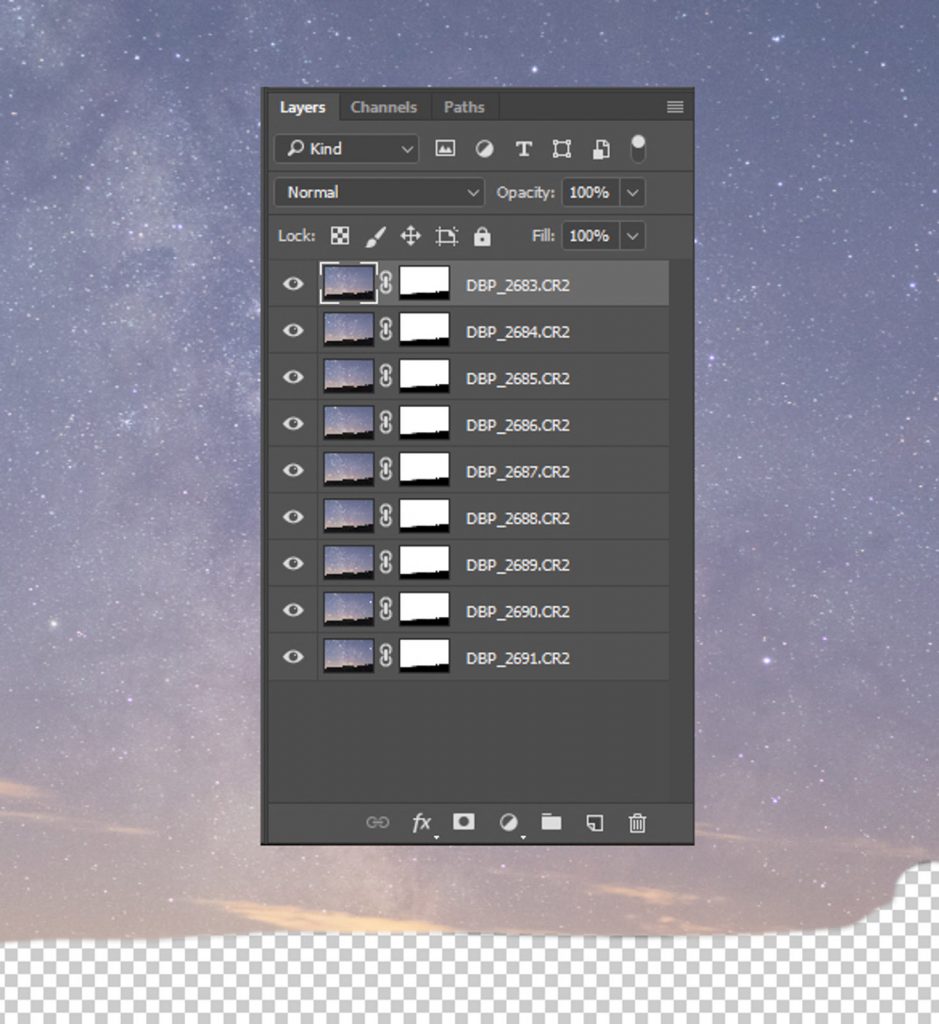Filter layers by smart objects
The image size is (939, 1024).
(599, 148)
